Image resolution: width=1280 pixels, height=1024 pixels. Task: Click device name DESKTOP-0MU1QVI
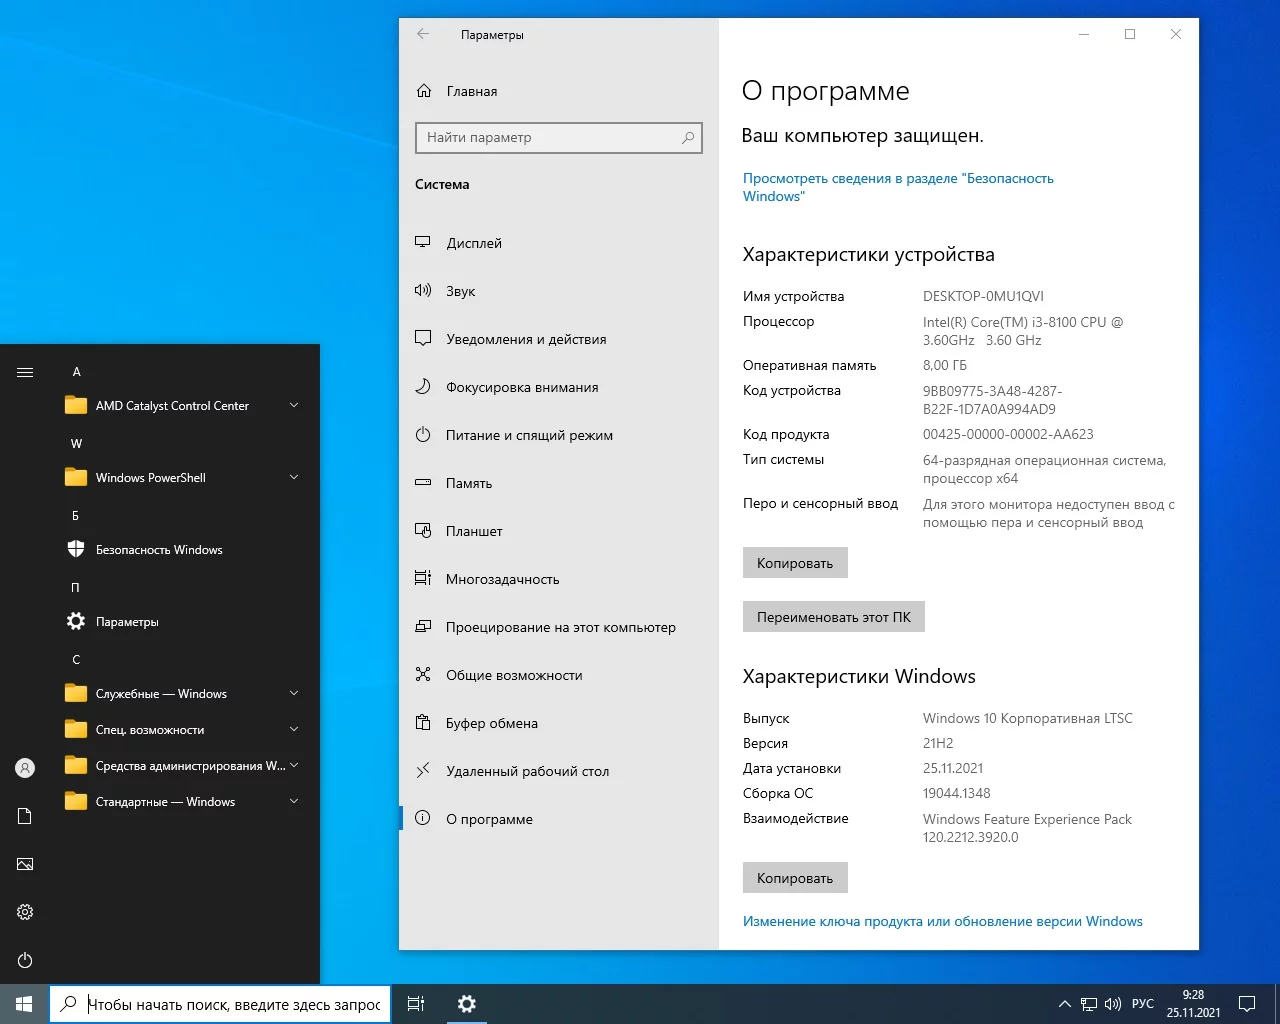[983, 296]
